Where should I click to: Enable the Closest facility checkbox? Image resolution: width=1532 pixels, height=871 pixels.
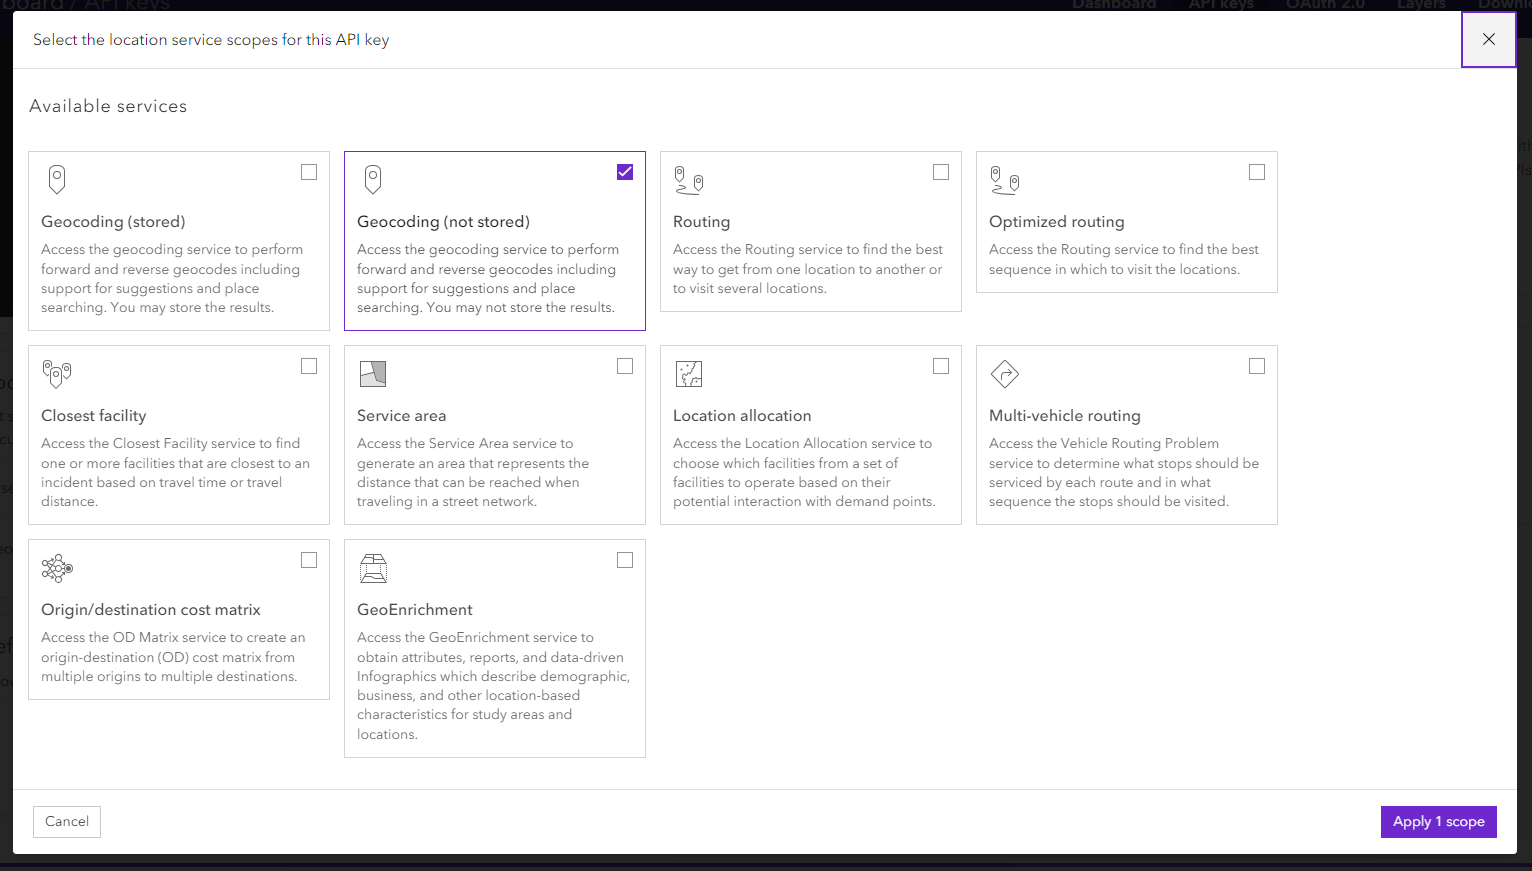coord(309,366)
